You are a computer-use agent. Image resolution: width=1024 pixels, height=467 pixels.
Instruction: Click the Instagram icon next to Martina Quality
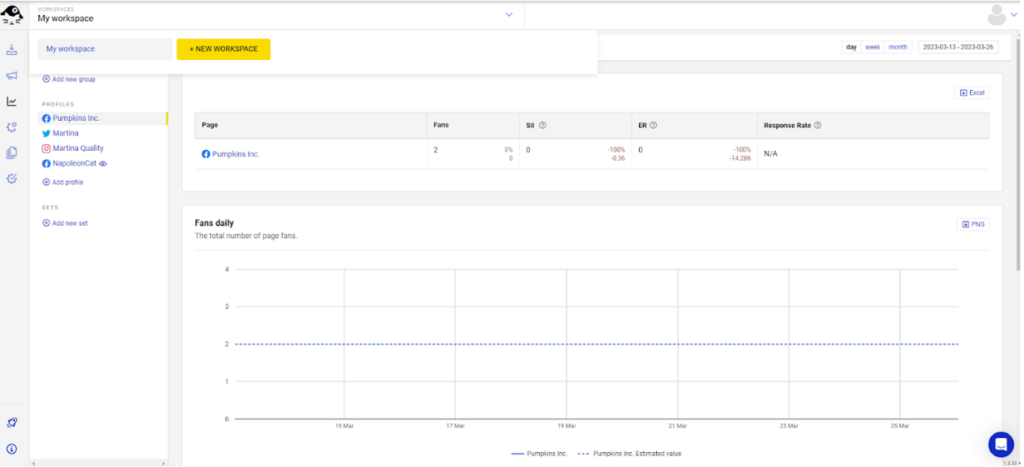(x=46, y=148)
